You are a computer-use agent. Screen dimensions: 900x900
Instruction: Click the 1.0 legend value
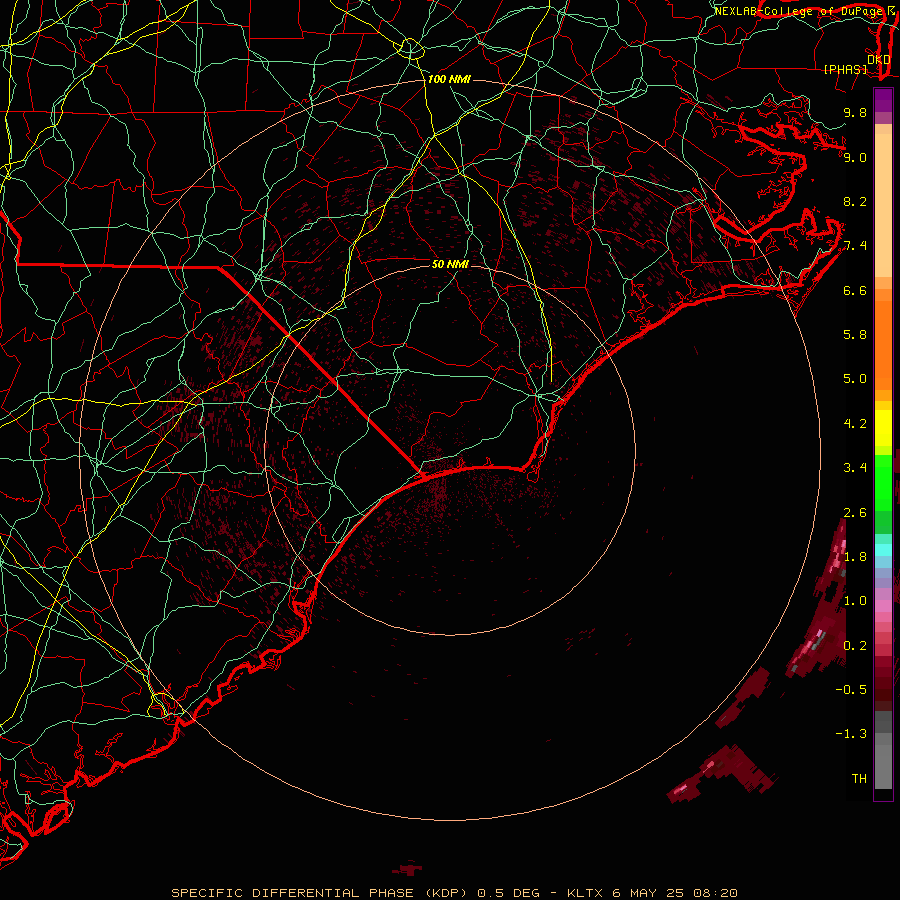(x=855, y=601)
